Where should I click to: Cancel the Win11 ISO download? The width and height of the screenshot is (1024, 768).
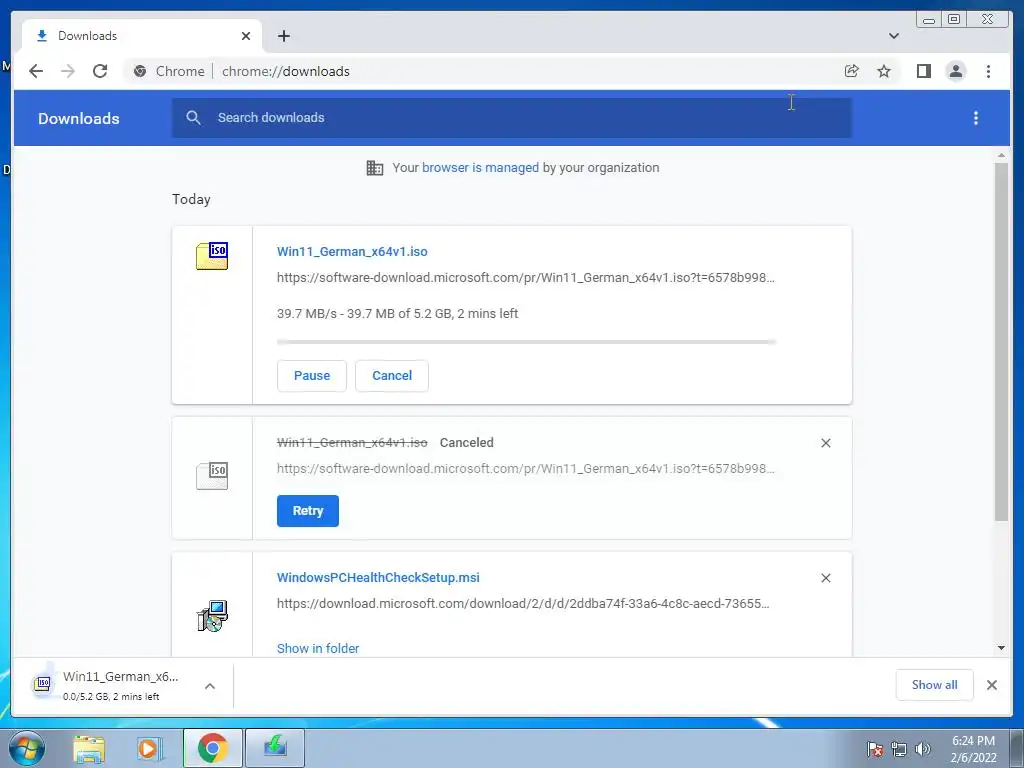click(x=392, y=376)
